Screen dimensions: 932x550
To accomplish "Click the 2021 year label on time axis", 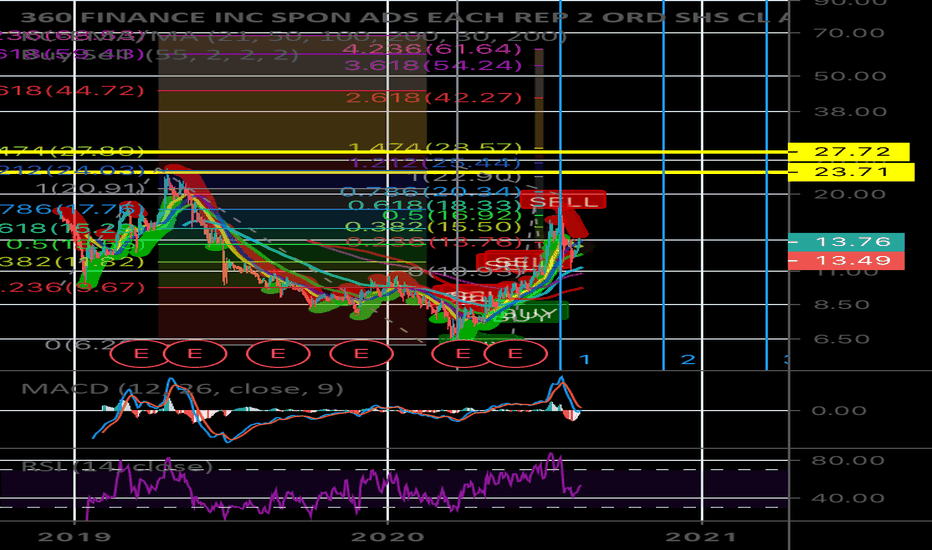I will pos(701,537).
